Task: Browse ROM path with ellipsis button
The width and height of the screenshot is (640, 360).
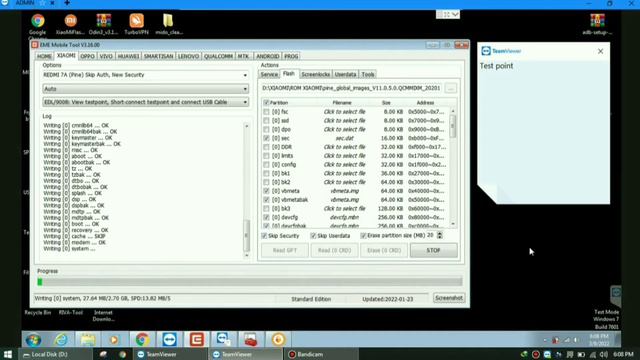Action: tap(451, 88)
